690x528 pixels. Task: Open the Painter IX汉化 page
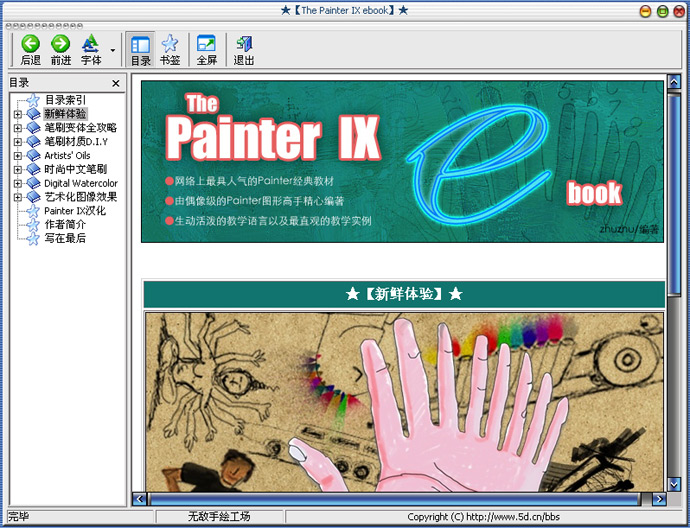point(75,211)
